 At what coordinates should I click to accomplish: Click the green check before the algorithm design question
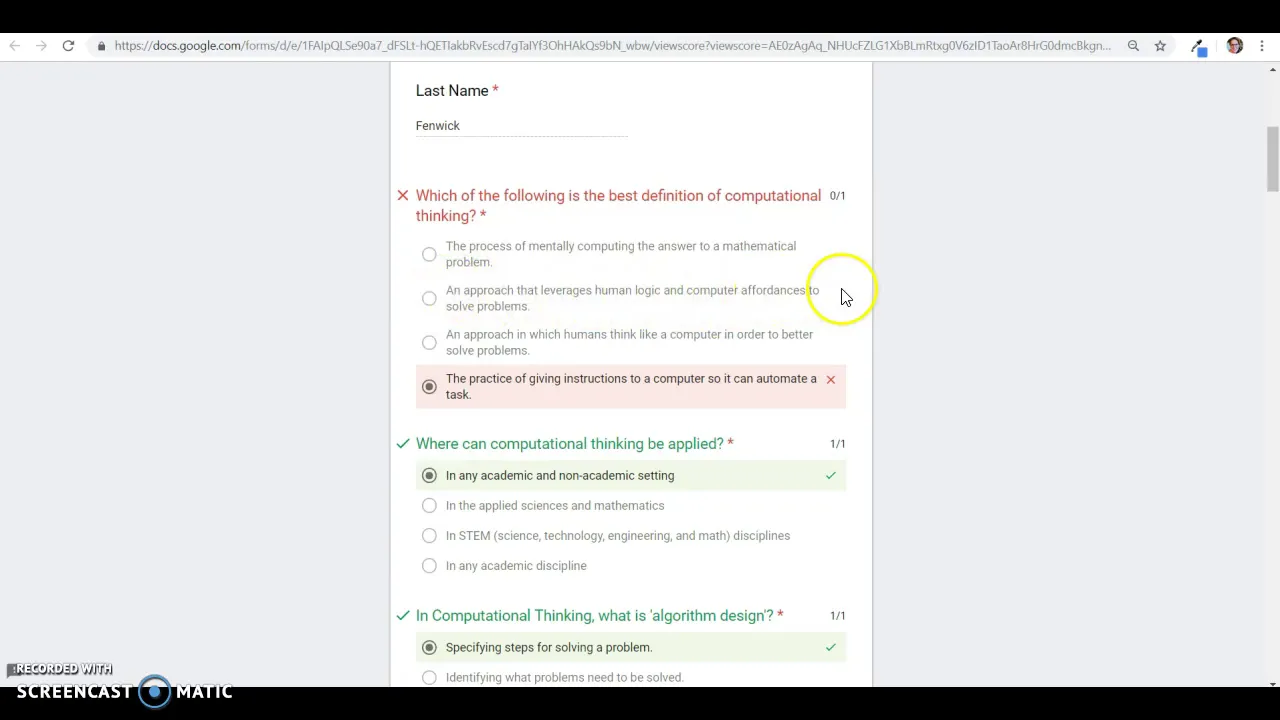[x=403, y=616]
